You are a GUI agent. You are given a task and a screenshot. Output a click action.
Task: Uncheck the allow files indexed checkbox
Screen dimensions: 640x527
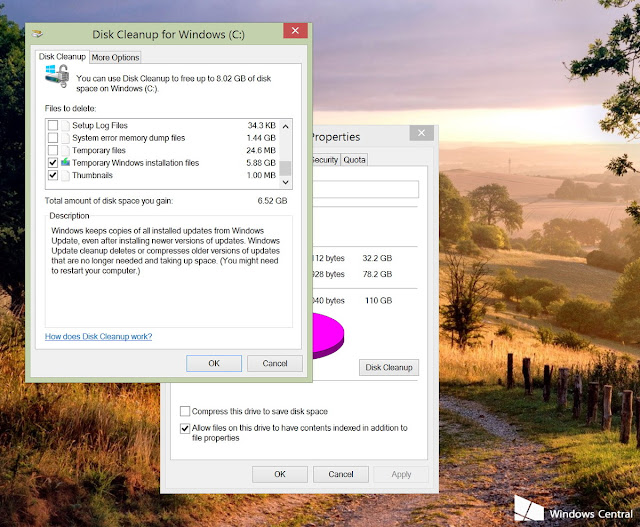185,428
